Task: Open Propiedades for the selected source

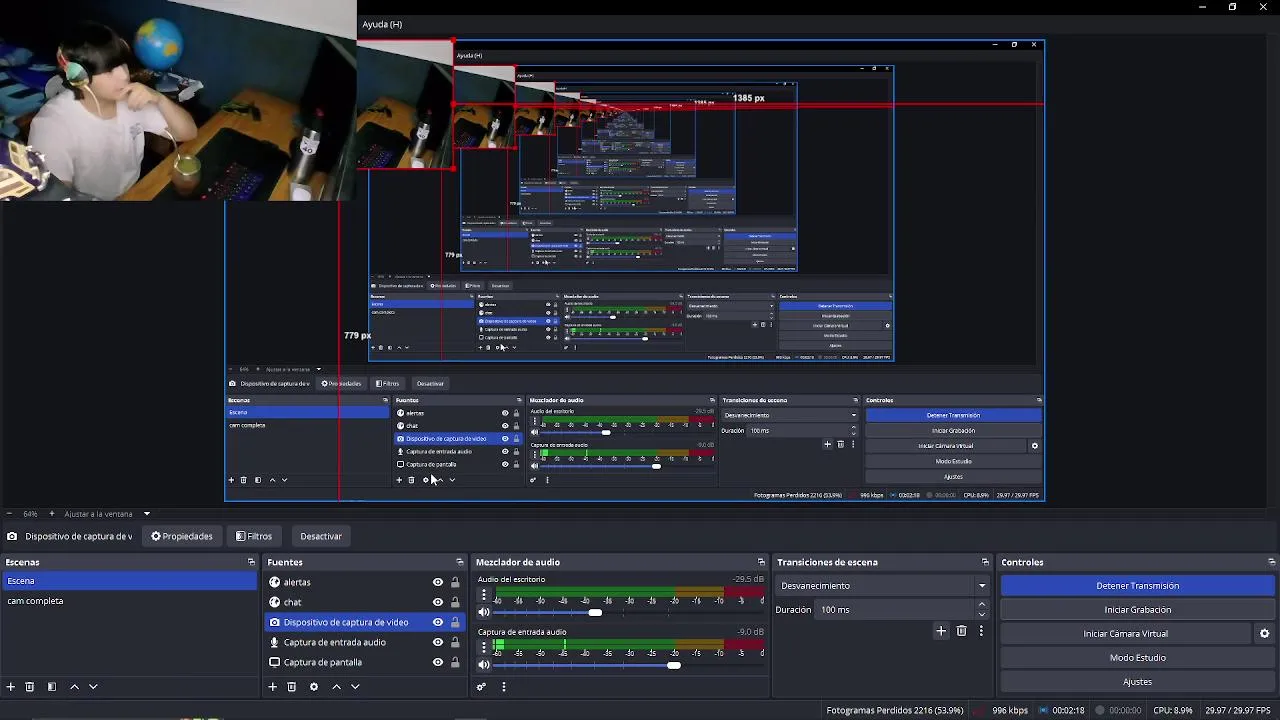Action: point(182,536)
